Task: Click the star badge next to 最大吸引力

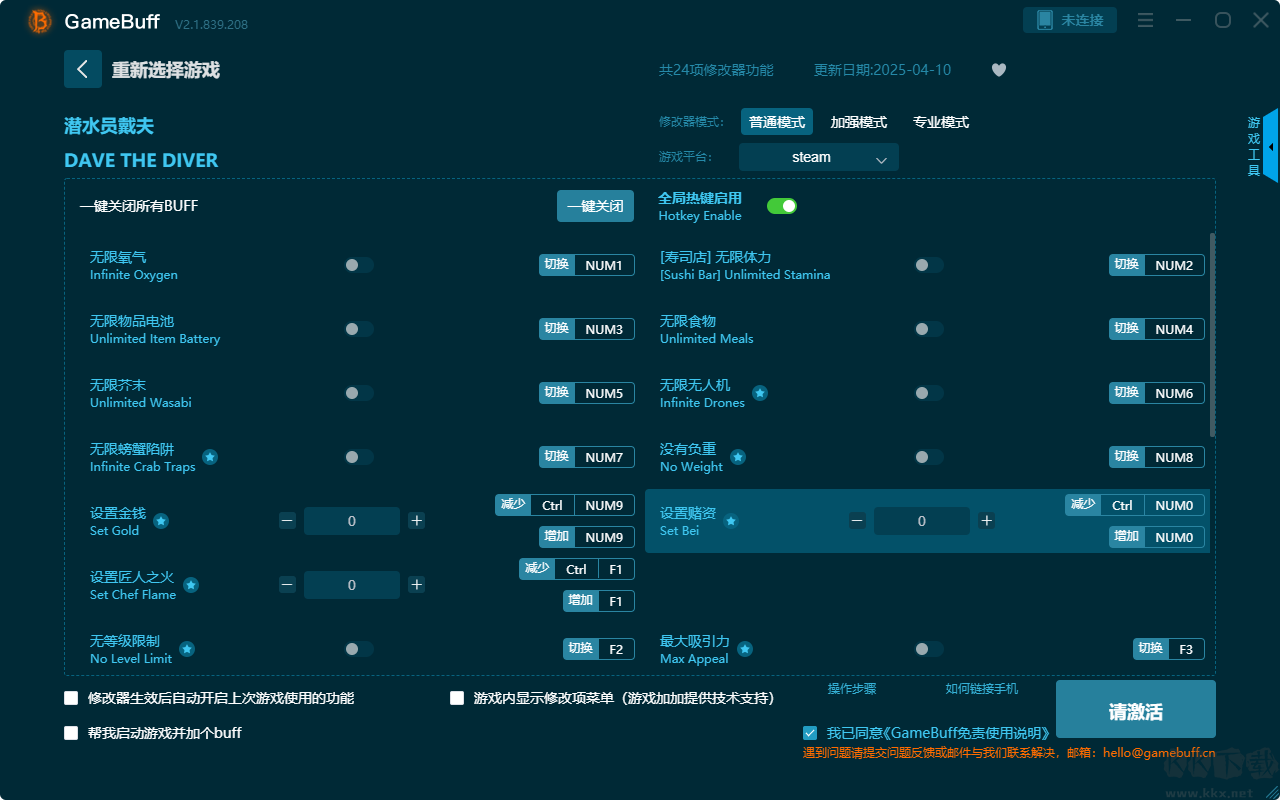Action: 745,649
